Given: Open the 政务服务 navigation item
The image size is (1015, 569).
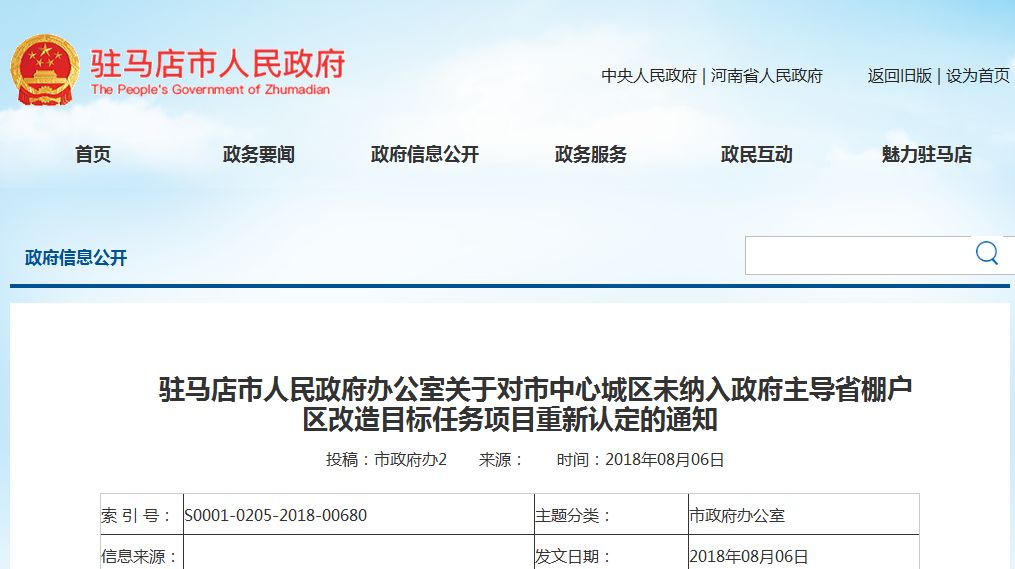Looking at the screenshot, I should point(590,154).
